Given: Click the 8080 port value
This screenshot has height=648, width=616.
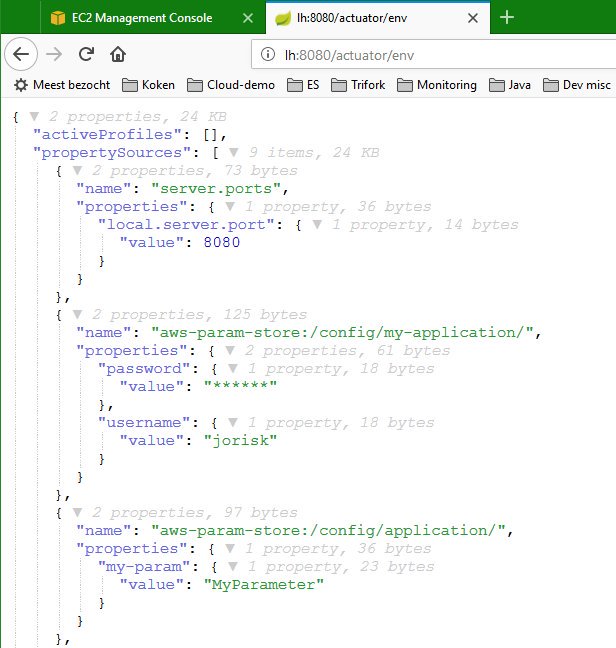Looking at the screenshot, I should [x=221, y=243].
